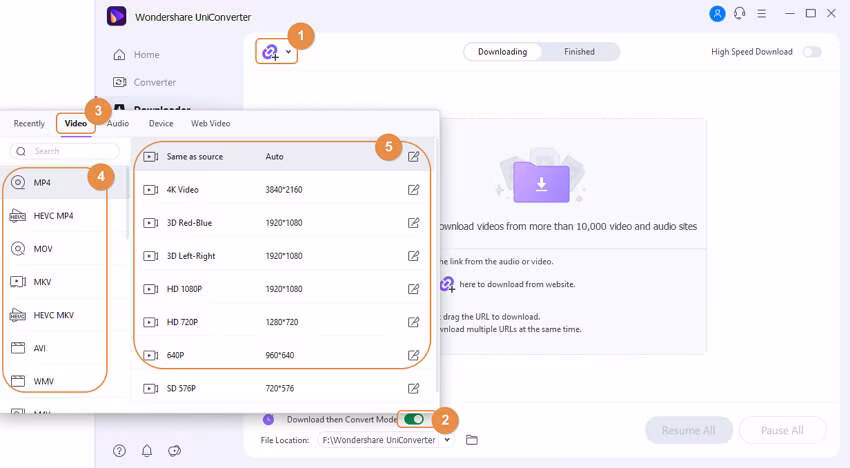Select the Device format tab
This screenshot has width=850, height=468.
(161, 124)
